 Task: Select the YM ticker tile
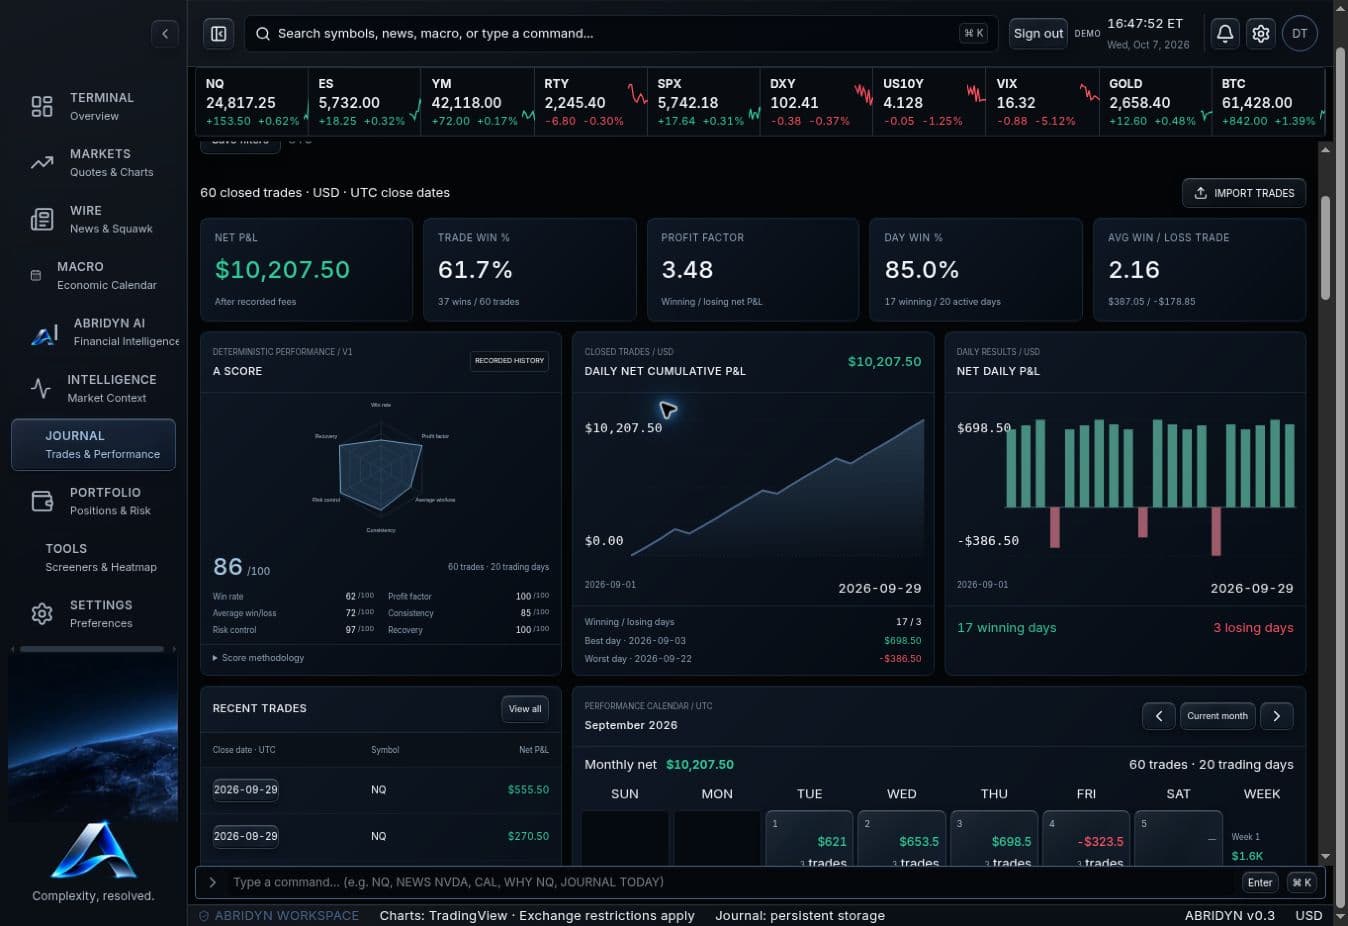coord(477,101)
